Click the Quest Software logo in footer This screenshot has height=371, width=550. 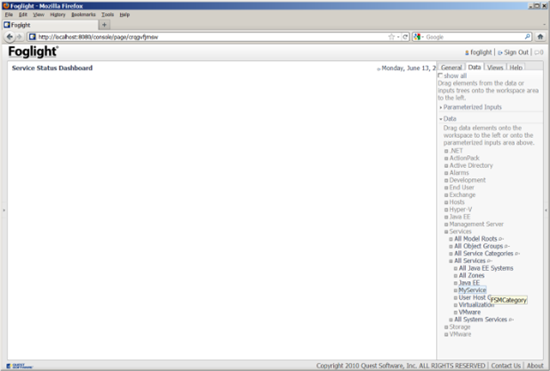[x=19, y=366]
